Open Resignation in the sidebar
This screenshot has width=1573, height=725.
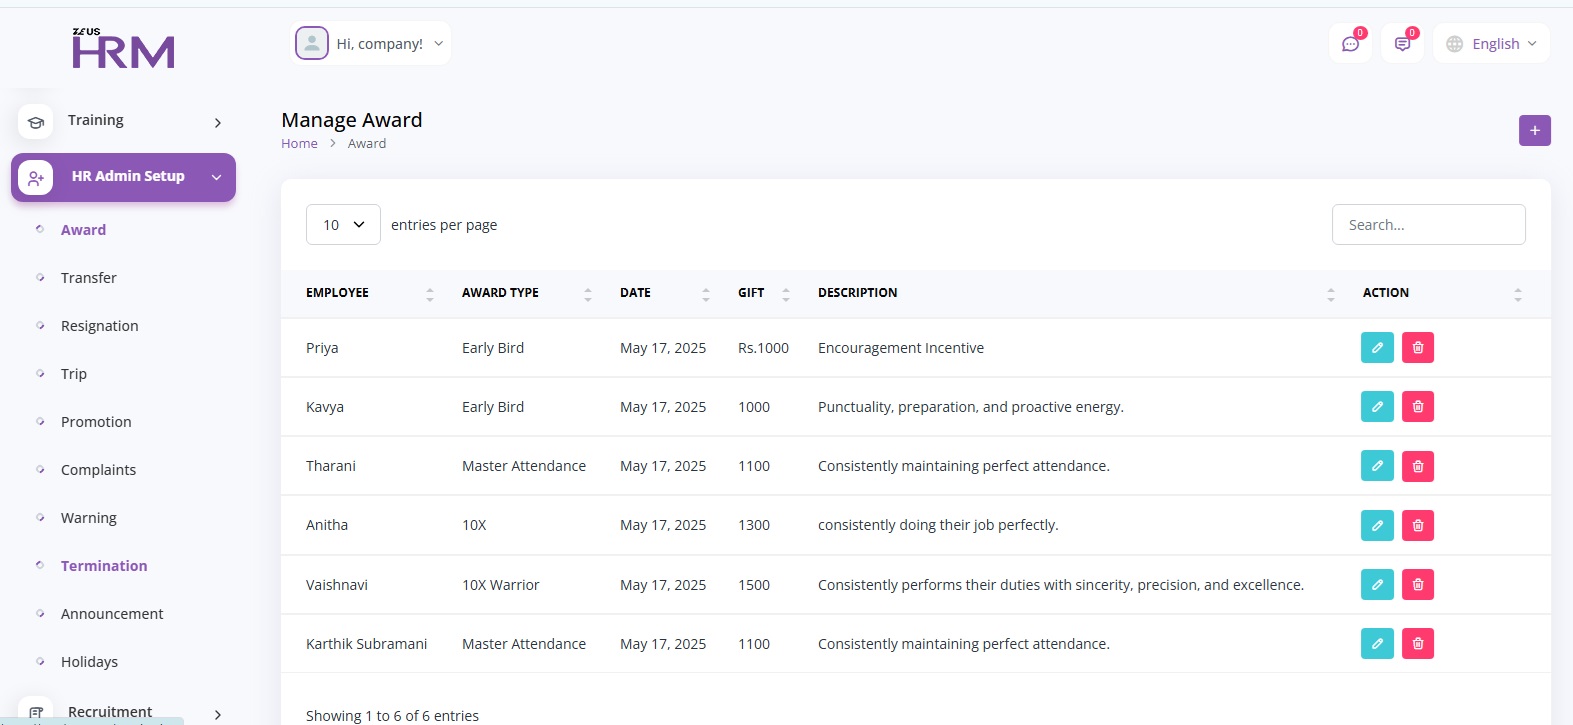(x=99, y=326)
